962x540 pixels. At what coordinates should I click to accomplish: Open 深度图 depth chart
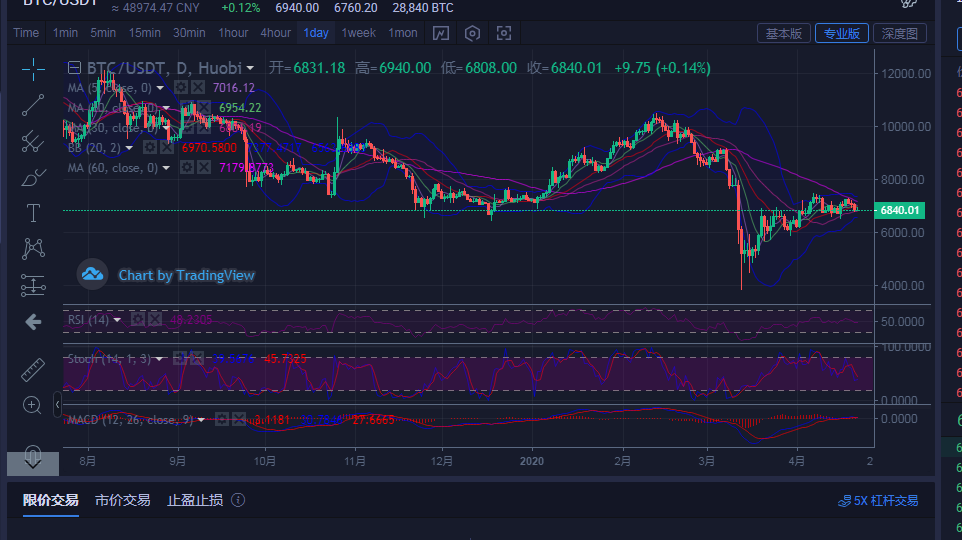899,33
